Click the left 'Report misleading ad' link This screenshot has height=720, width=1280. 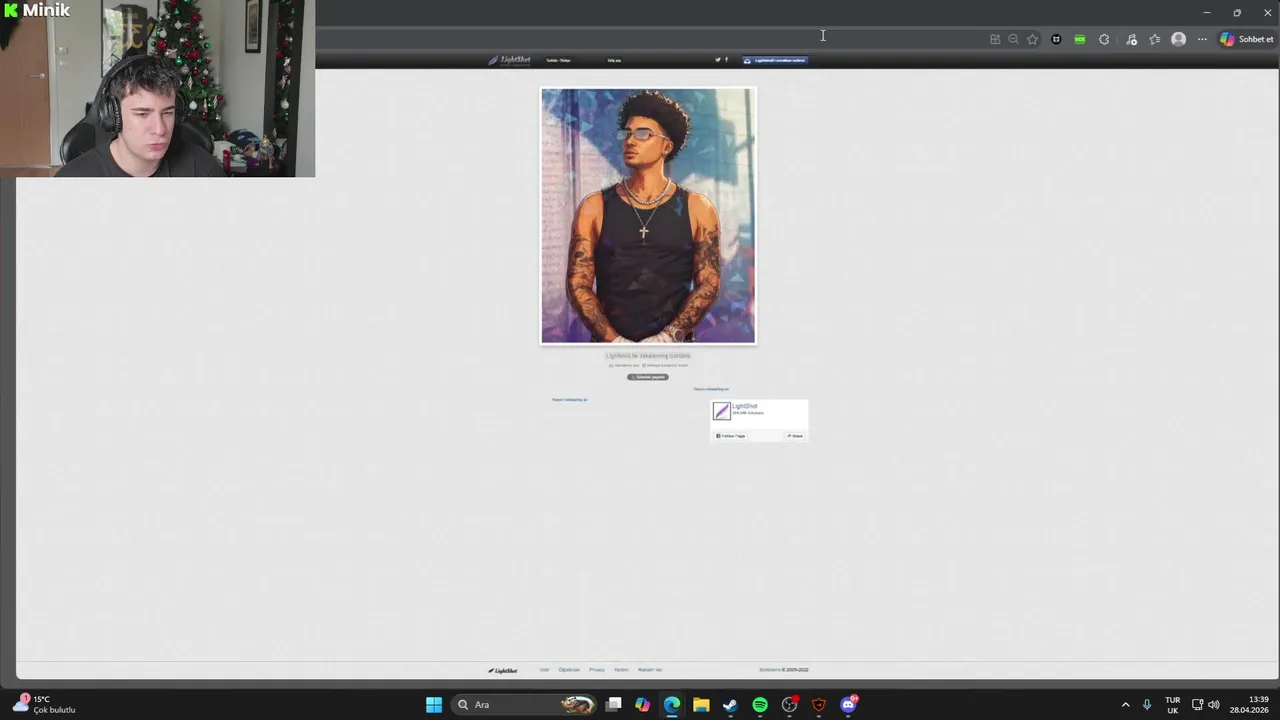click(x=570, y=400)
